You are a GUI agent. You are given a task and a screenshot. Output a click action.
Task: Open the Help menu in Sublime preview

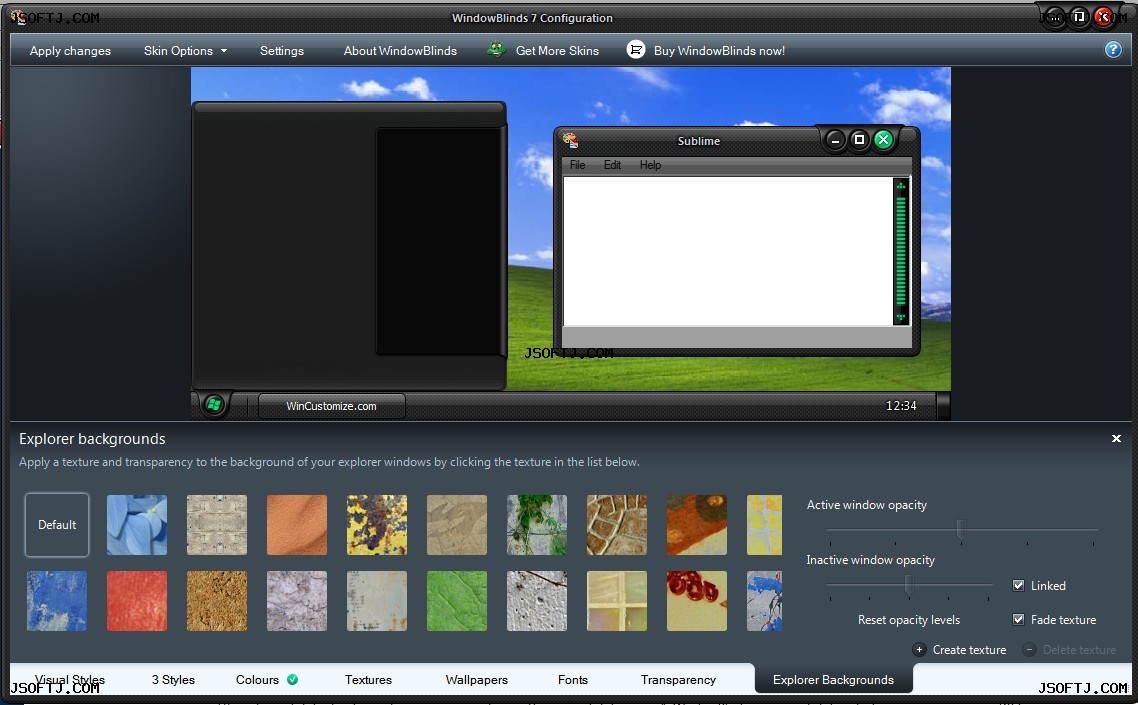[650, 165]
